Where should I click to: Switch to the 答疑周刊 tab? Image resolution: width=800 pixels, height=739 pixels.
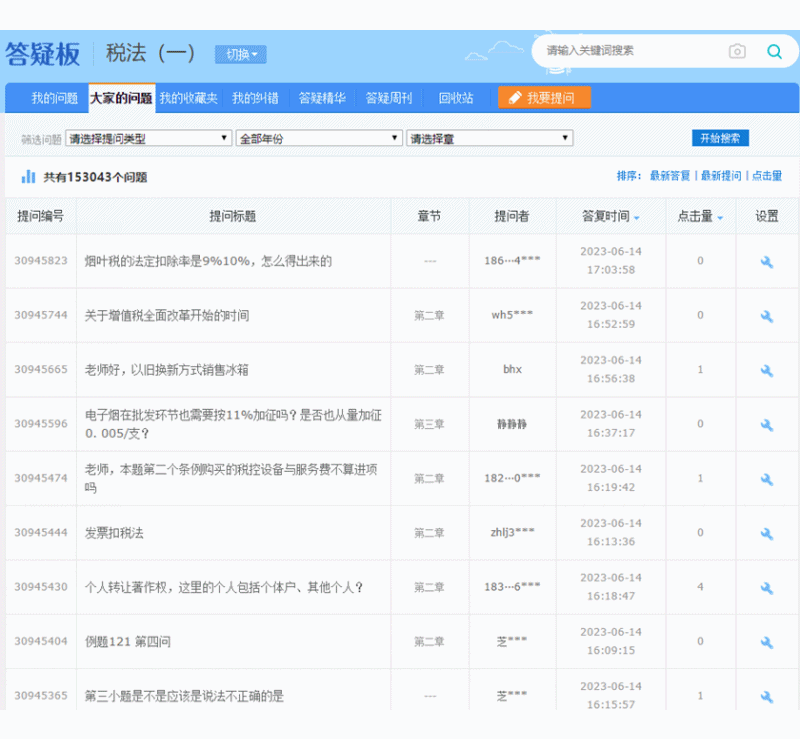point(388,97)
